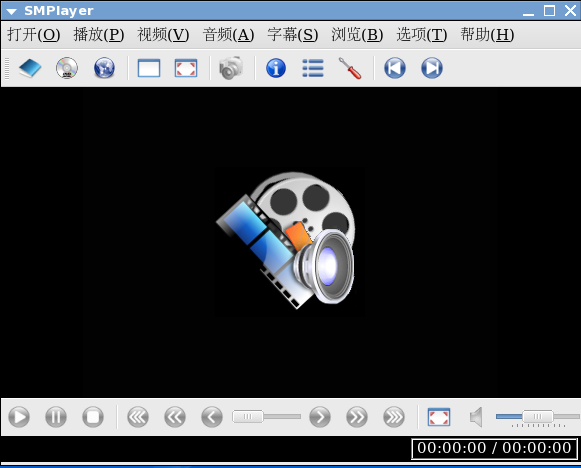581x468 pixels.
Task: Go to previous track in toolbar
Action: click(395, 68)
